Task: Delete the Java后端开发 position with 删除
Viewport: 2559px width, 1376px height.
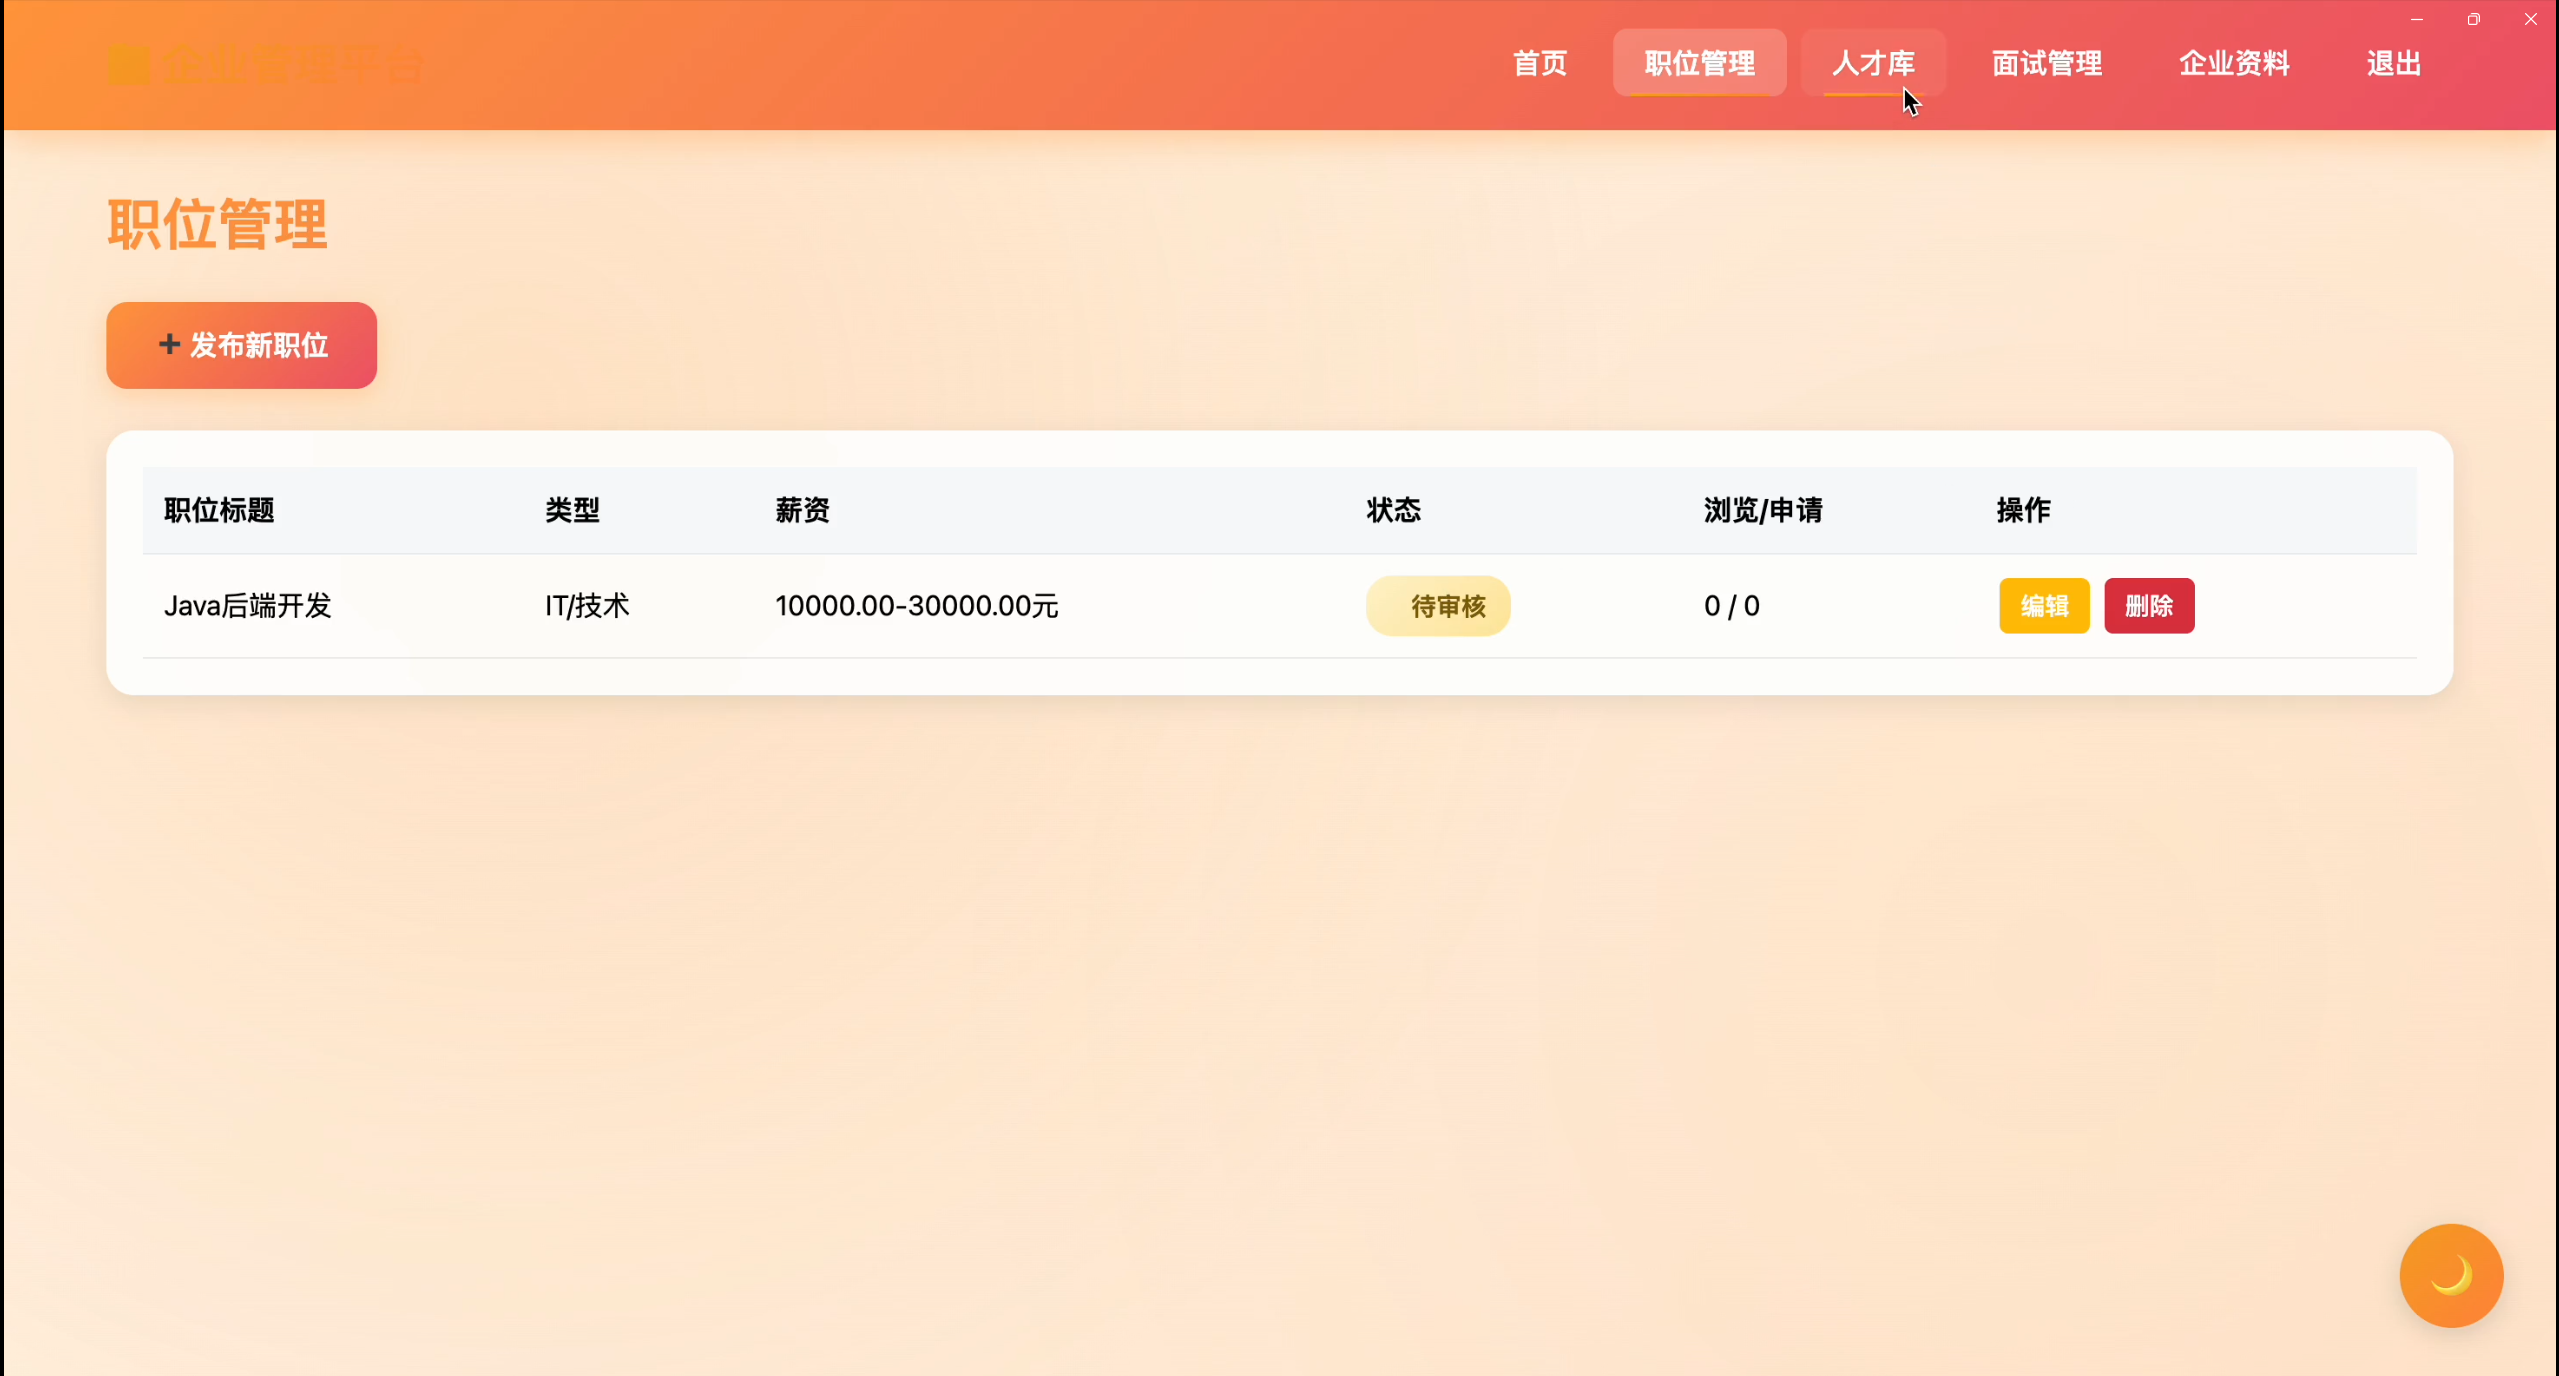Action: tap(2148, 605)
